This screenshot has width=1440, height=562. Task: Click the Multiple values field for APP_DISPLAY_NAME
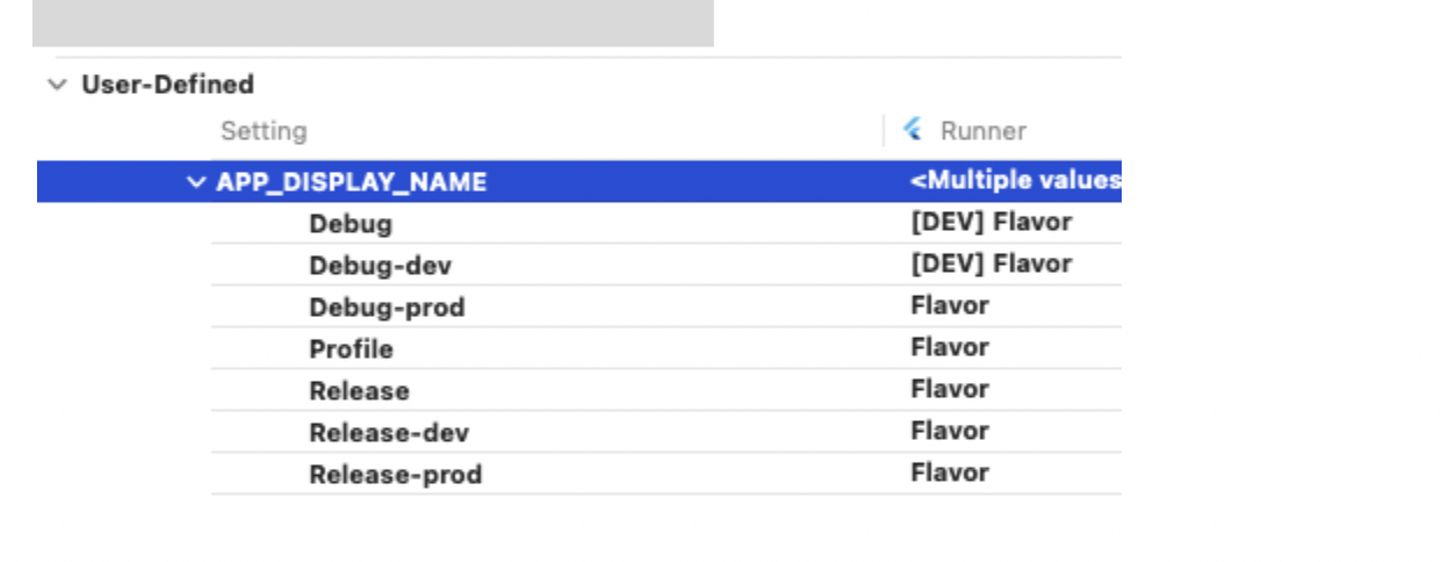tap(1015, 181)
